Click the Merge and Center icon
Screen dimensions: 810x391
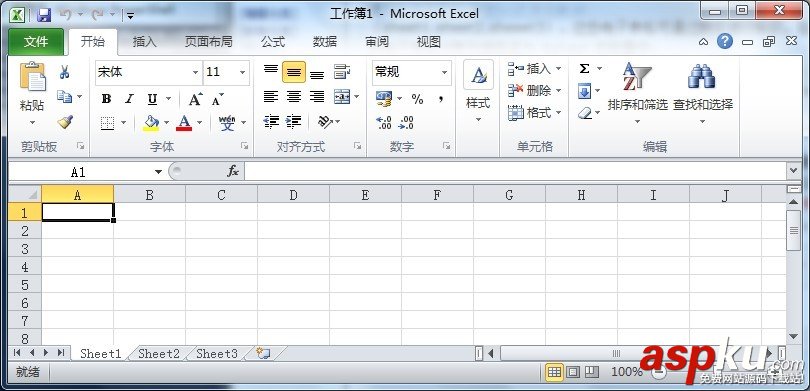pyautogui.click(x=342, y=97)
